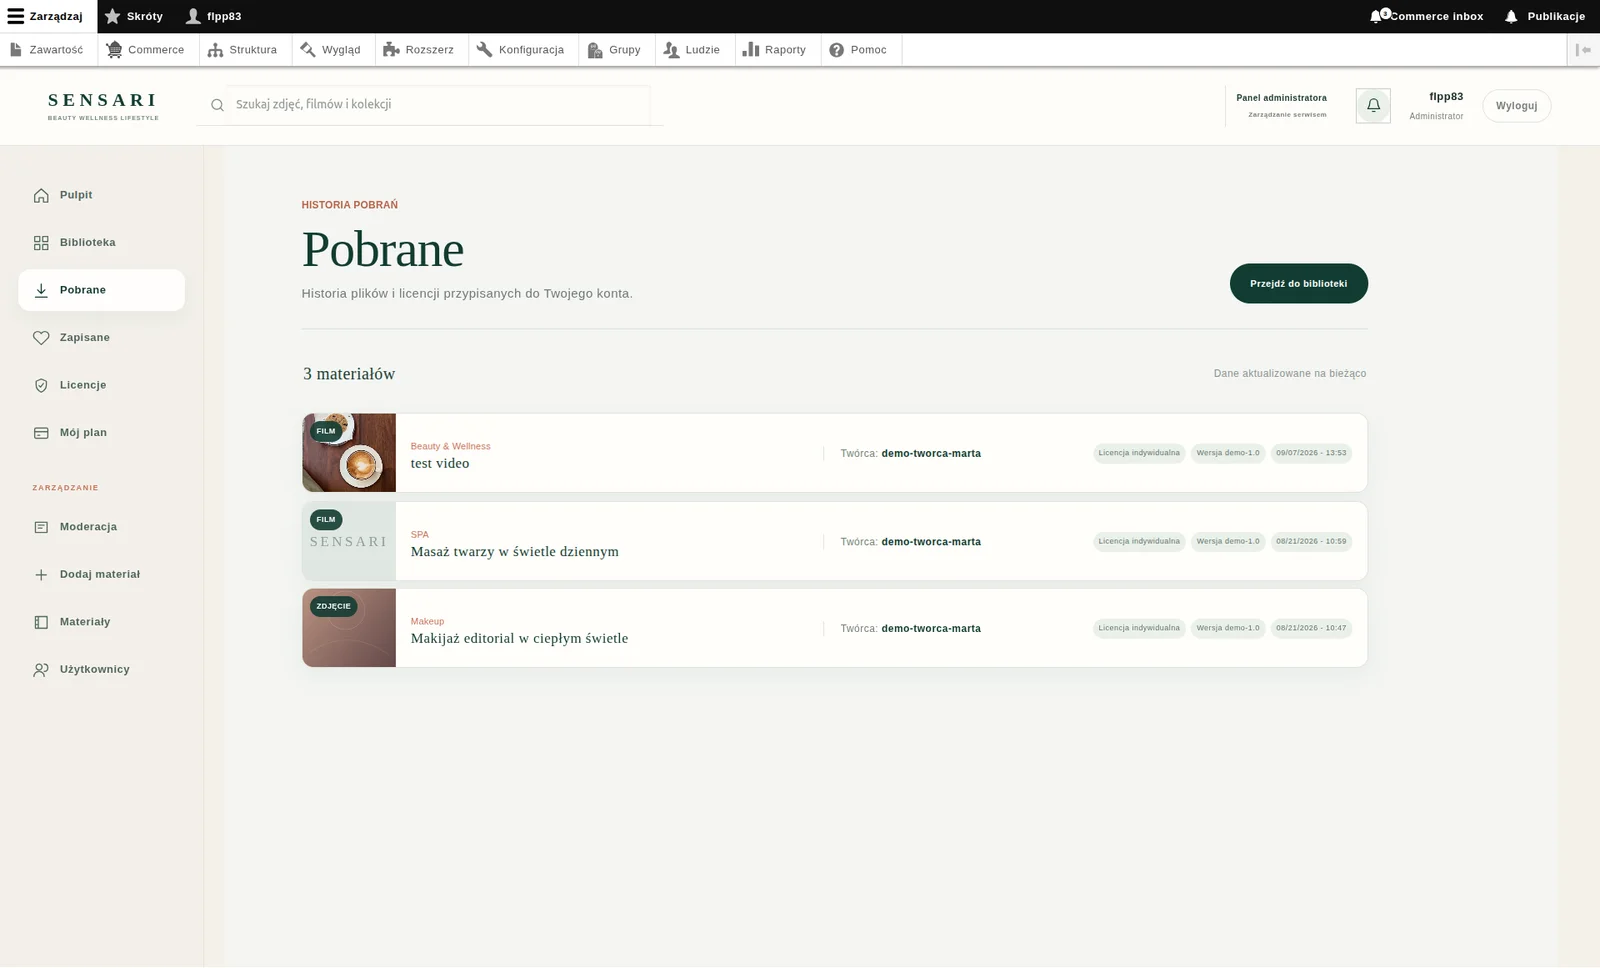Open Masaż twarzy w świetle dziennym

515,552
